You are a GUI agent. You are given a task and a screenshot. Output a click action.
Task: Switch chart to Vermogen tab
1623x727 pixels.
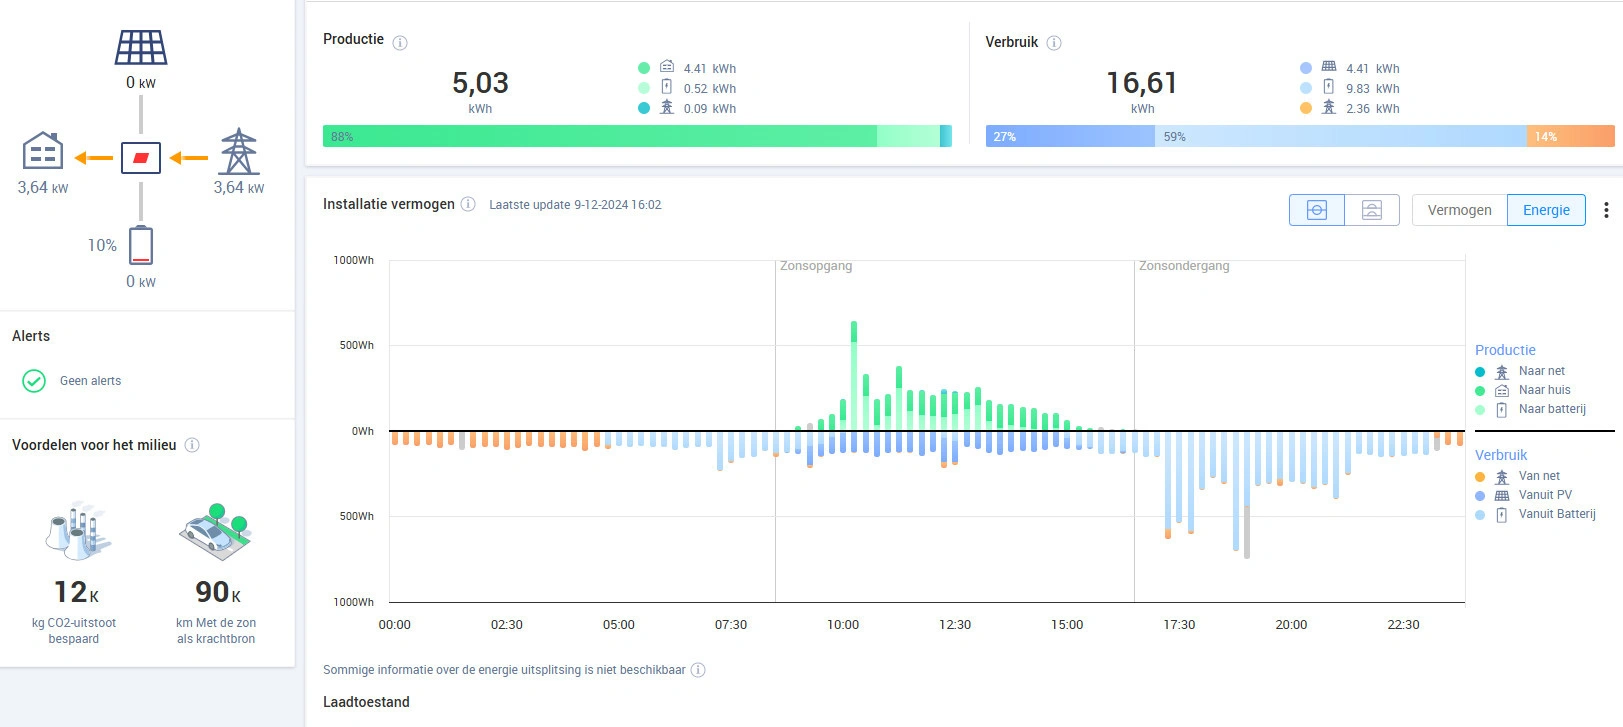click(x=1459, y=210)
